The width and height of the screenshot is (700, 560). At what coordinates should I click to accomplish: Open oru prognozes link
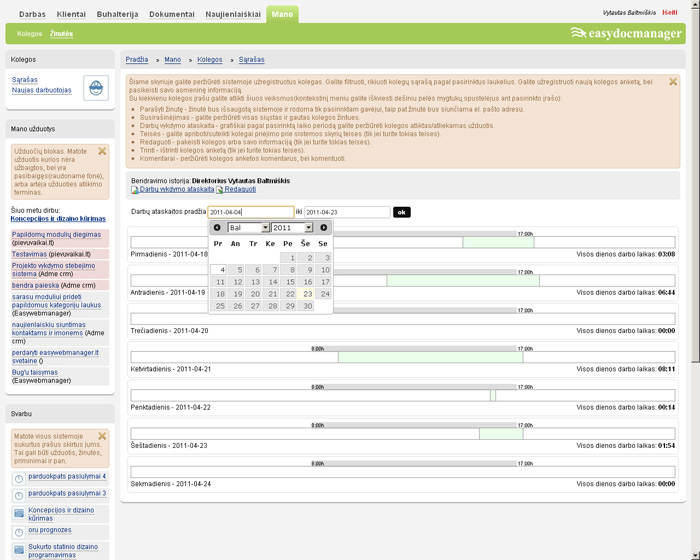[50, 530]
